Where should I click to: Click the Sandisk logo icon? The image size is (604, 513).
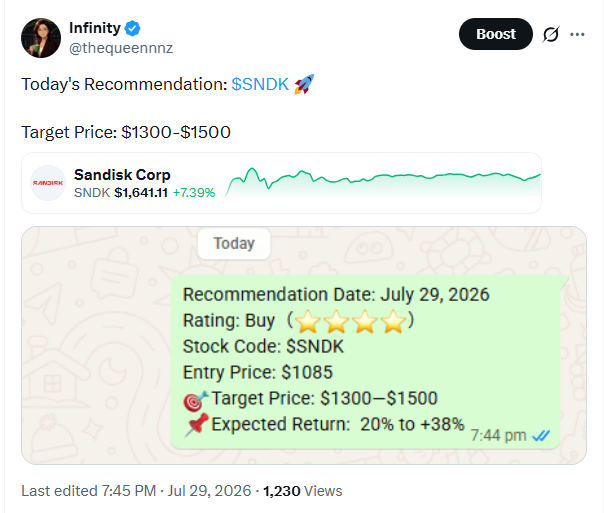[x=48, y=183]
